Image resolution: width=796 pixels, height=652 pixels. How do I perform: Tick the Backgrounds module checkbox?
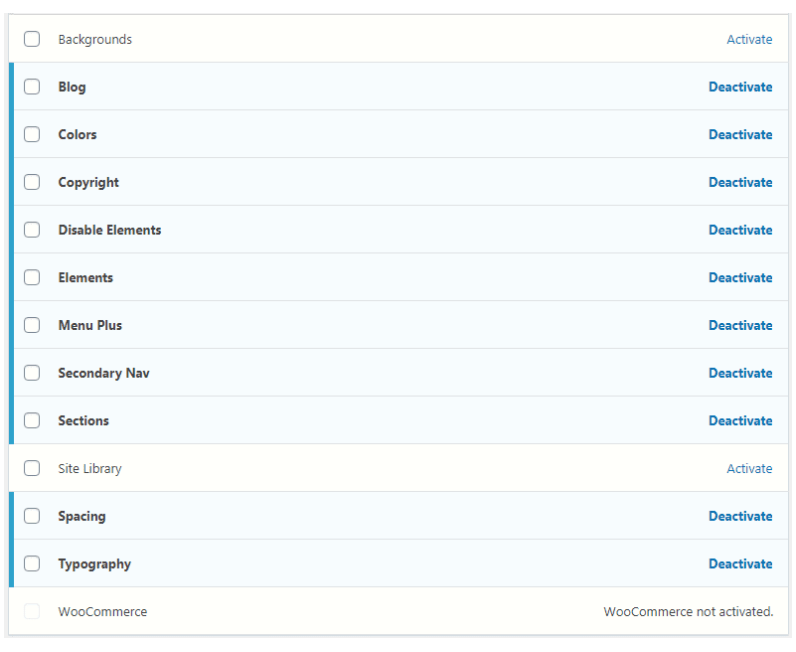coord(32,39)
